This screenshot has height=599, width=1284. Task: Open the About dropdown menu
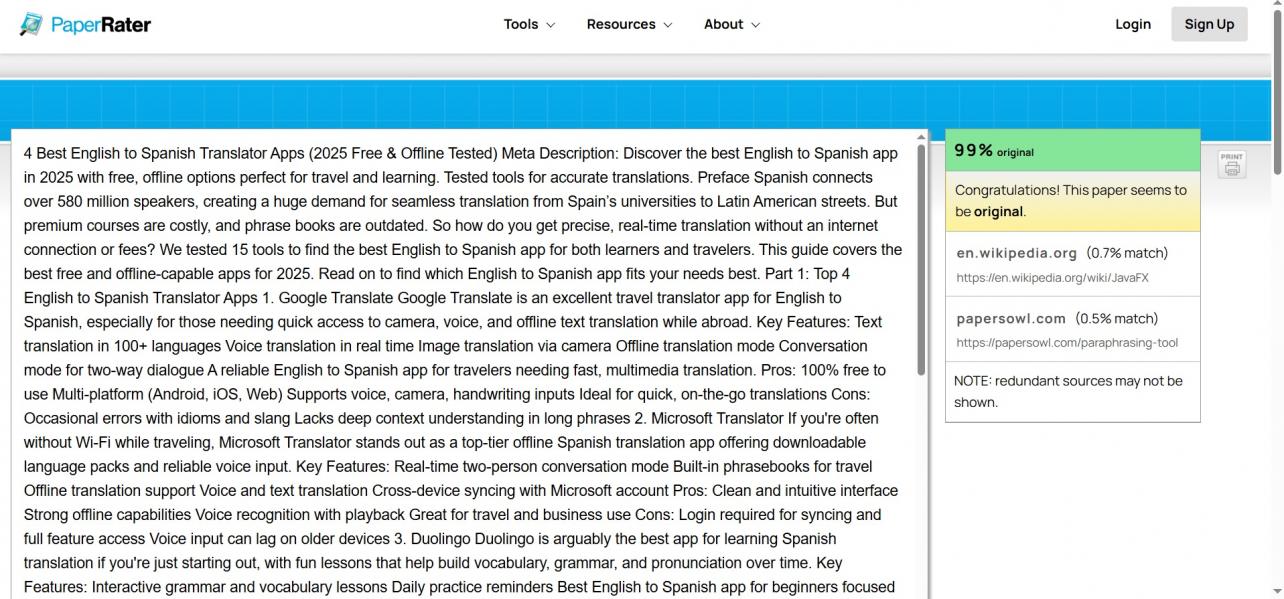[x=731, y=24]
